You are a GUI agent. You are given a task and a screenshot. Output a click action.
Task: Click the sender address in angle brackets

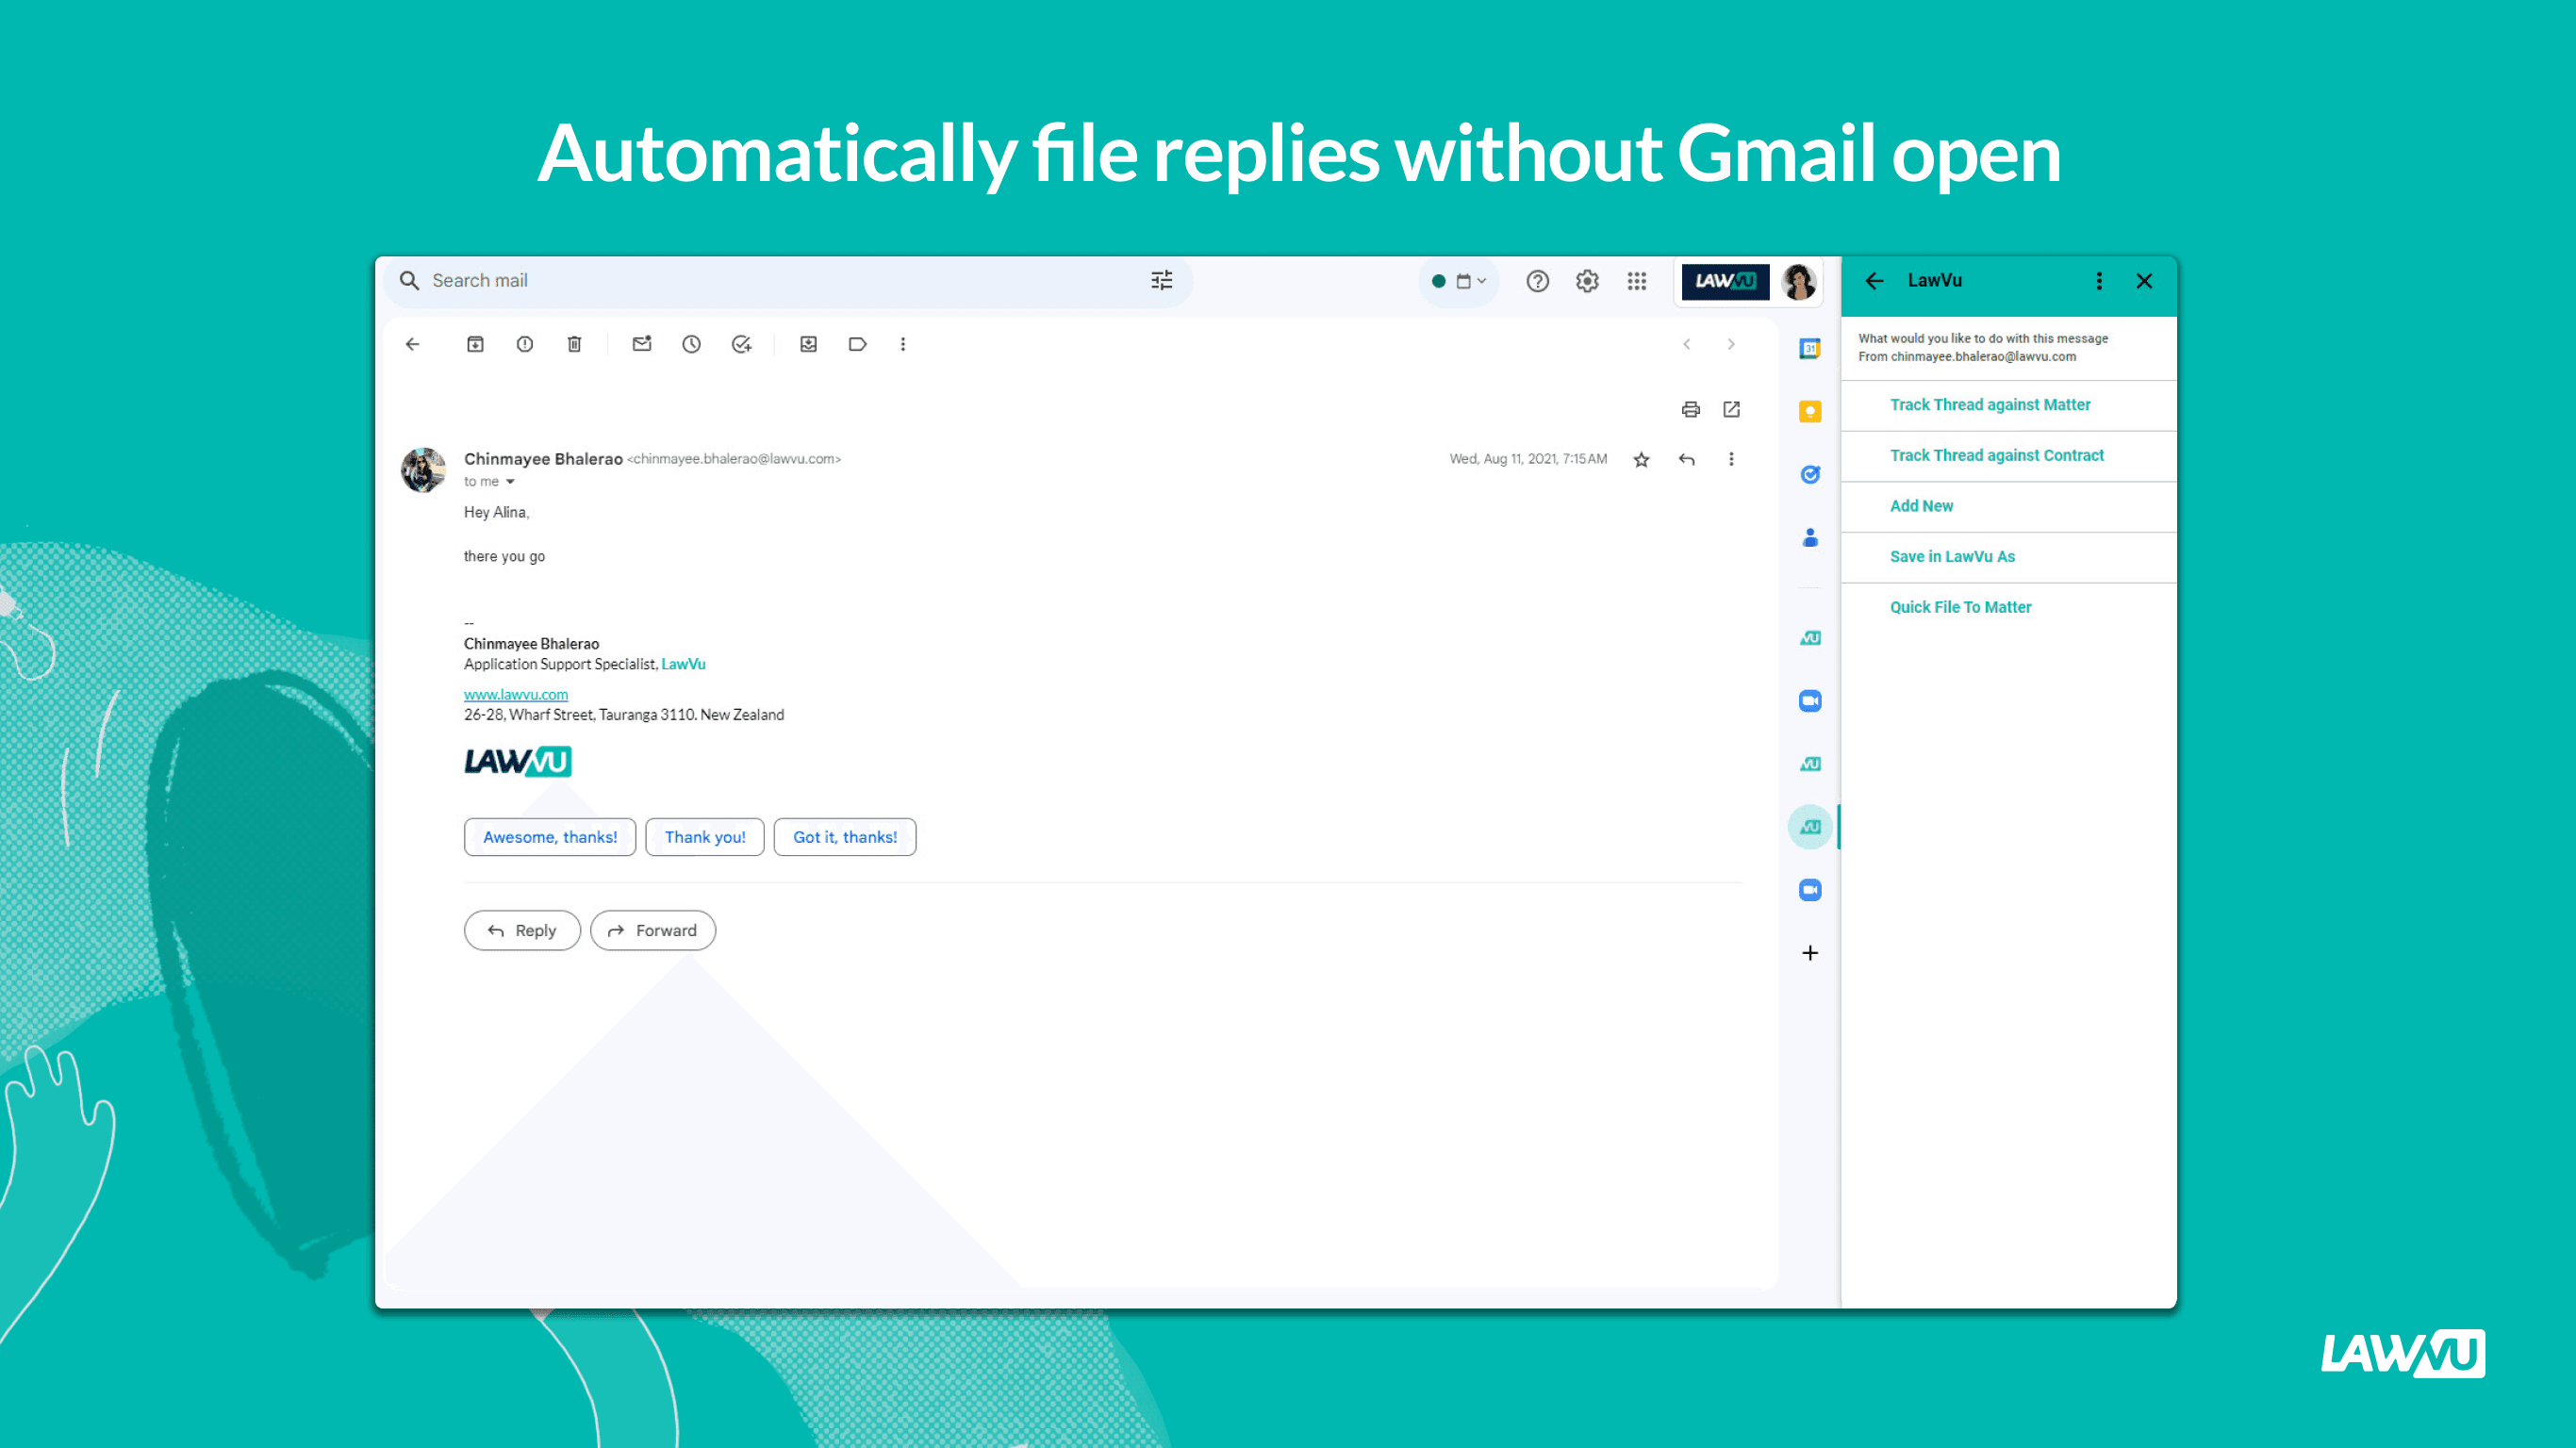pos(734,459)
